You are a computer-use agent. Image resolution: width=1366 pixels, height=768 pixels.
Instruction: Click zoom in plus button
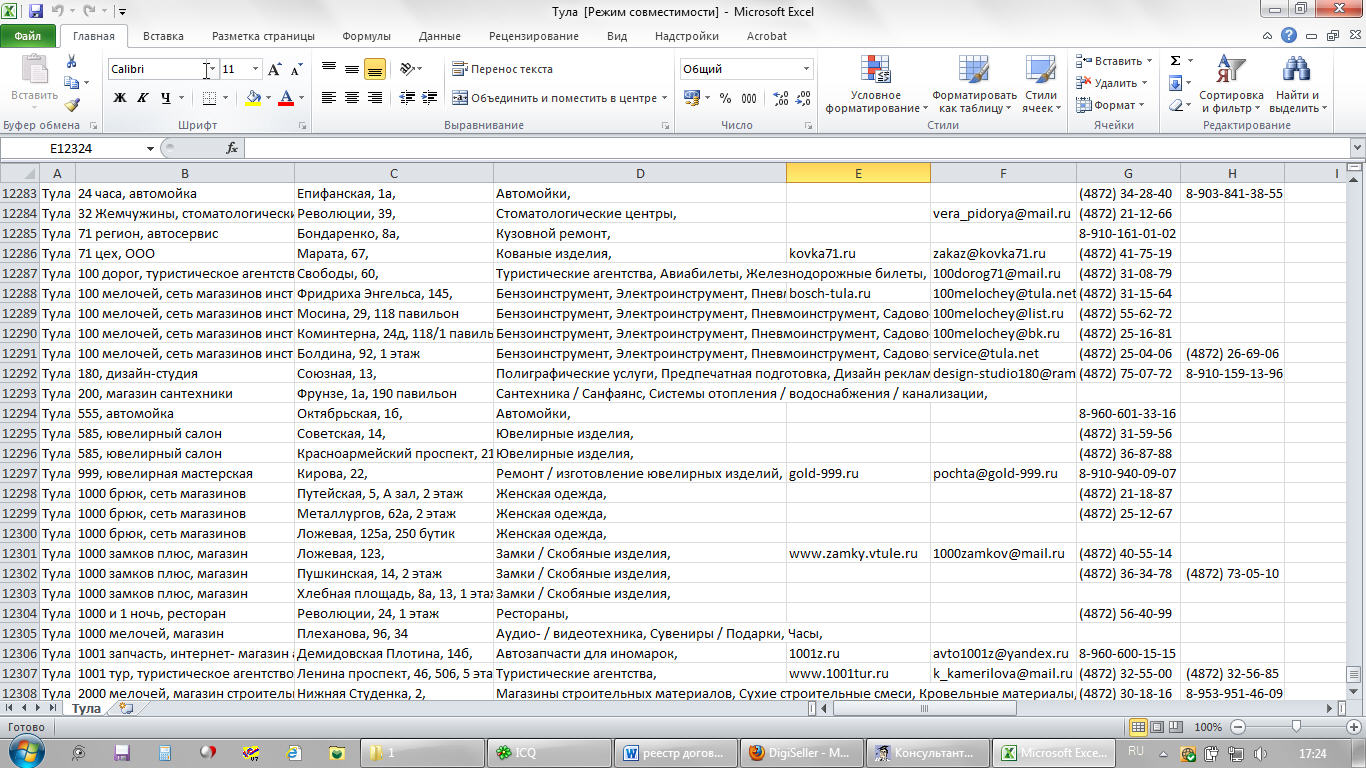[x=1353, y=727]
